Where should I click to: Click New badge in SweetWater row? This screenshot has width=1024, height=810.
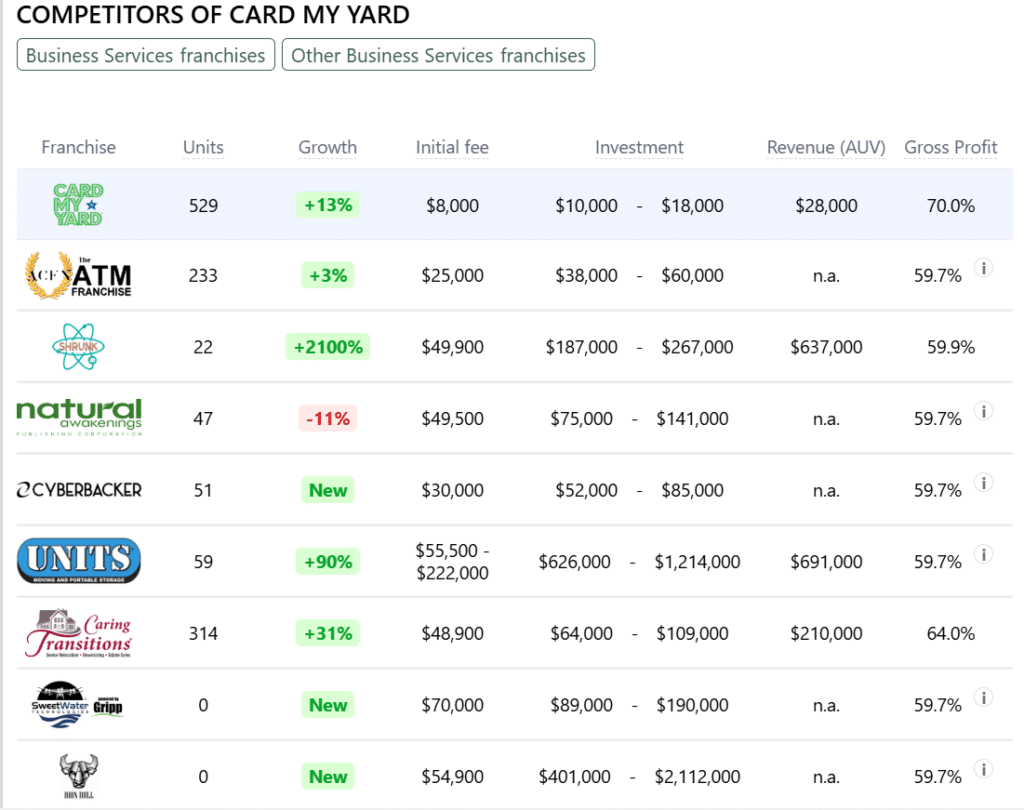328,705
